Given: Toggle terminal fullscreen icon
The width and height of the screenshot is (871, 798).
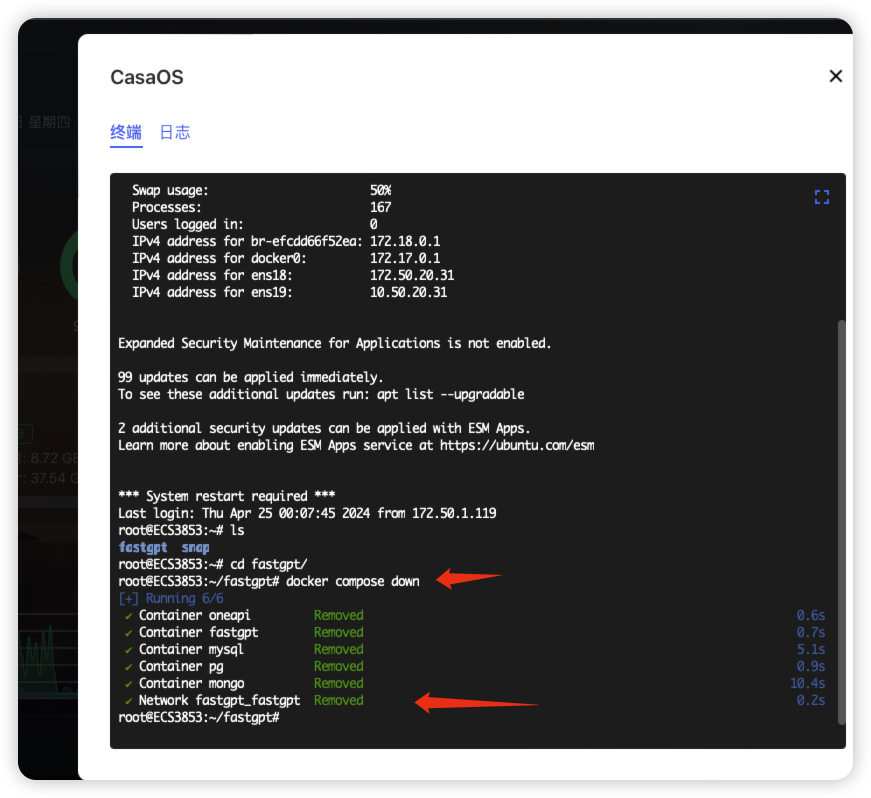Looking at the screenshot, I should coord(822,197).
